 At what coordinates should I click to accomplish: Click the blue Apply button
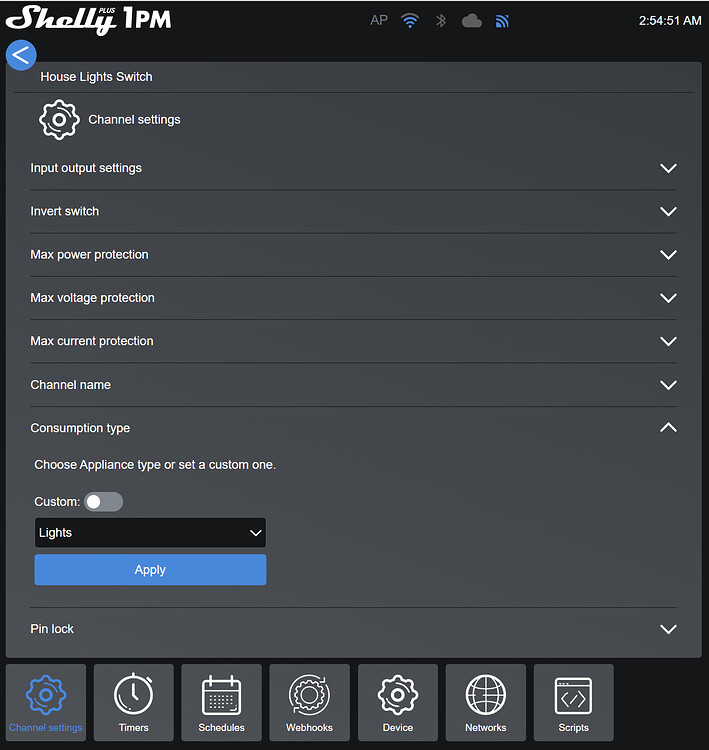tap(150, 569)
